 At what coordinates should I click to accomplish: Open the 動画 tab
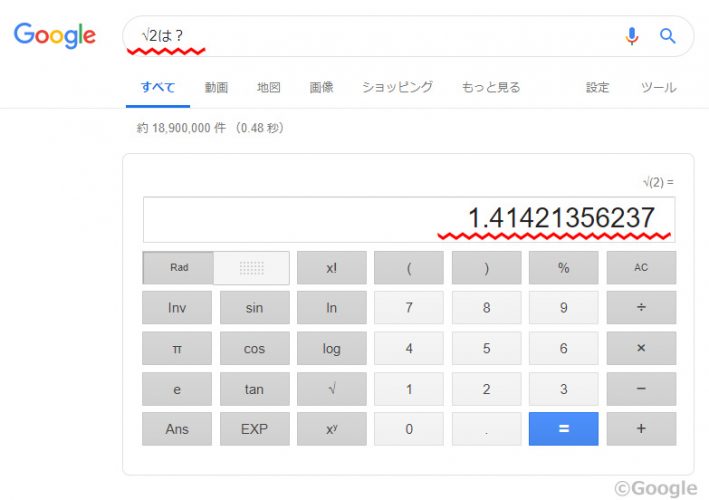coord(216,87)
